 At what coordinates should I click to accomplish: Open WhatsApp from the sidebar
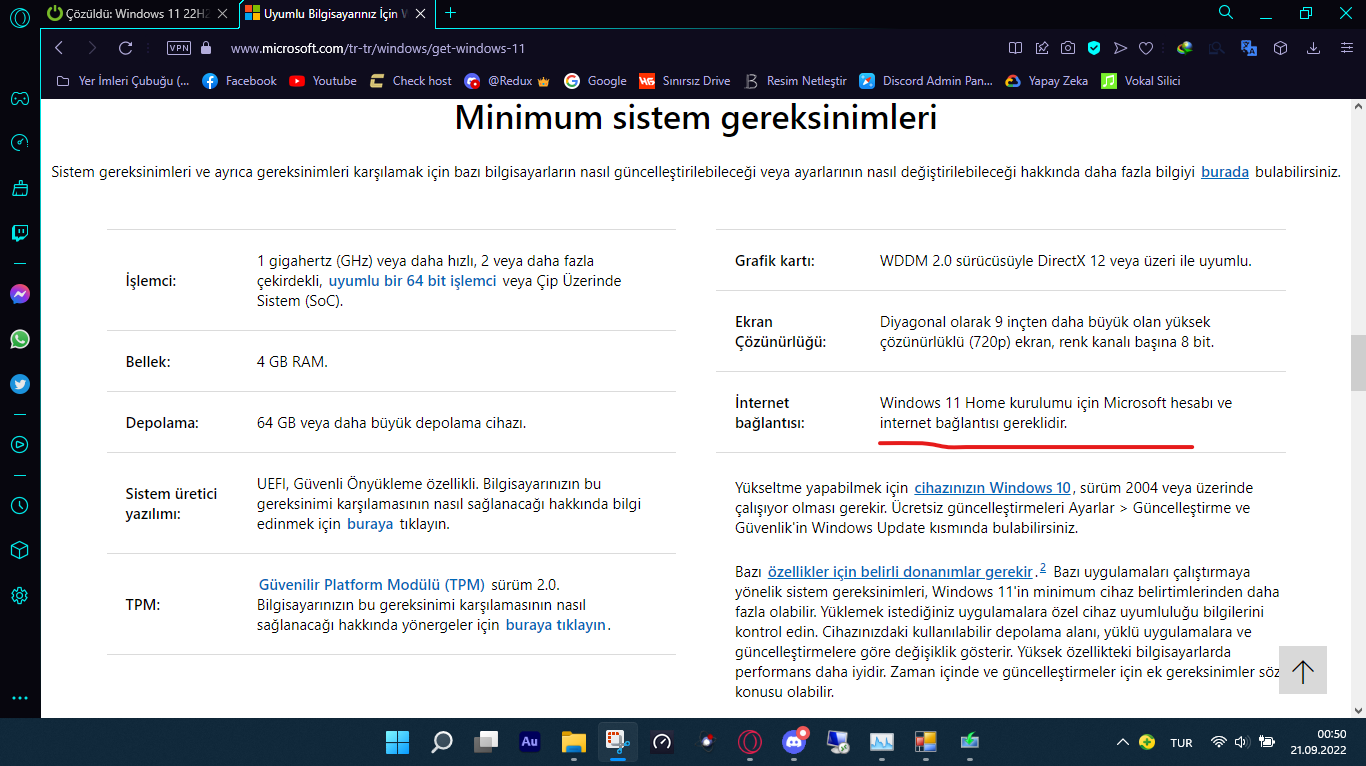tap(19, 339)
